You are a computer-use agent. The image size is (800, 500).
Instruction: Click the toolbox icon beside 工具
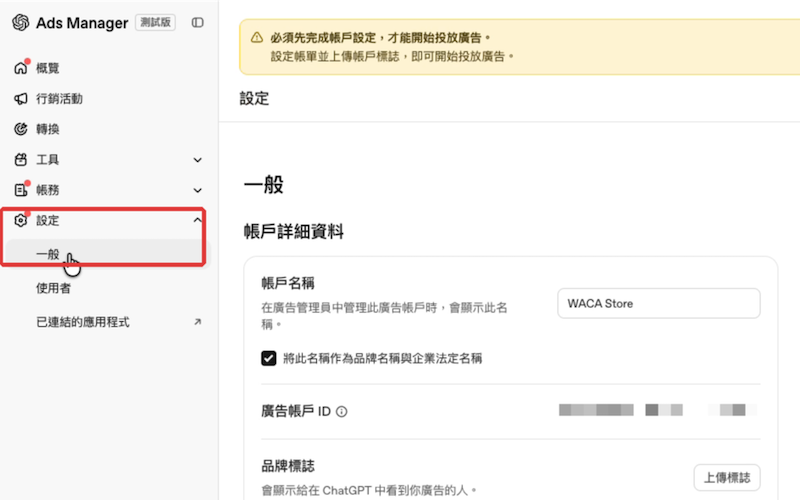[20, 160]
